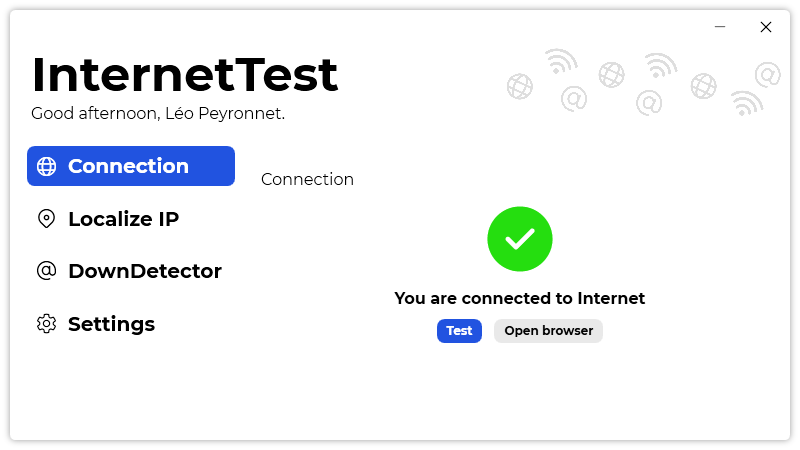The height and width of the screenshot is (450, 800).
Task: Click the InternetTest title heading
Action: click(x=185, y=74)
